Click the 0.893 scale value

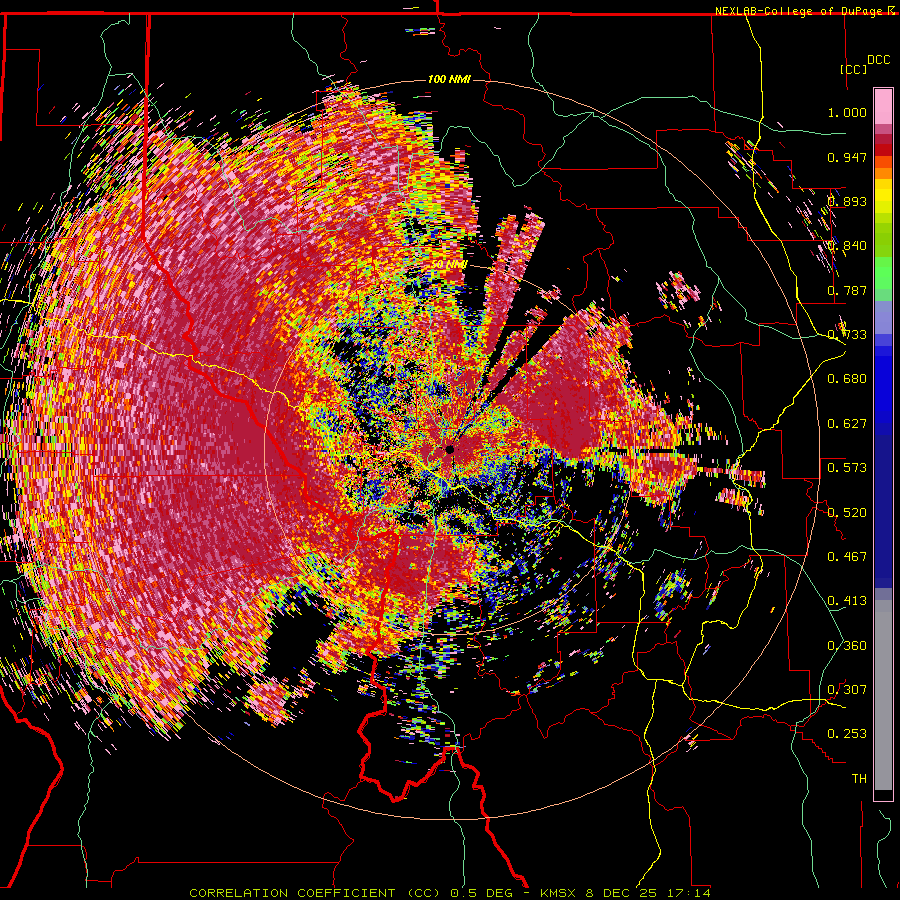[x=847, y=201]
